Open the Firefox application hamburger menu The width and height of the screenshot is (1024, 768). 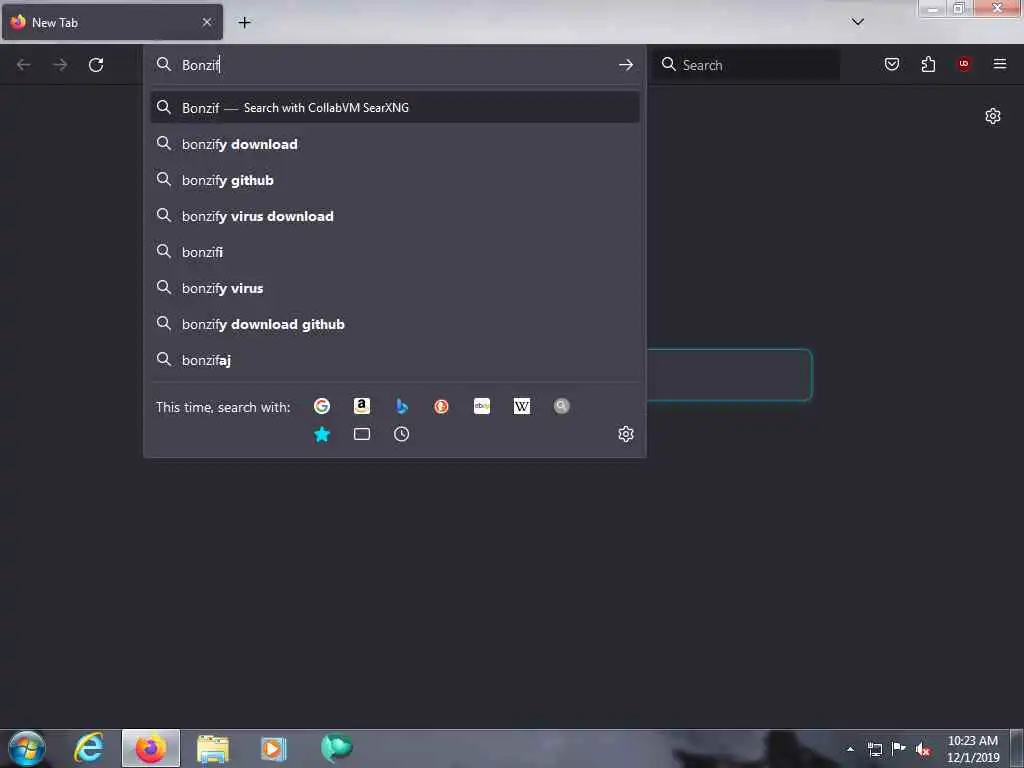1000,64
